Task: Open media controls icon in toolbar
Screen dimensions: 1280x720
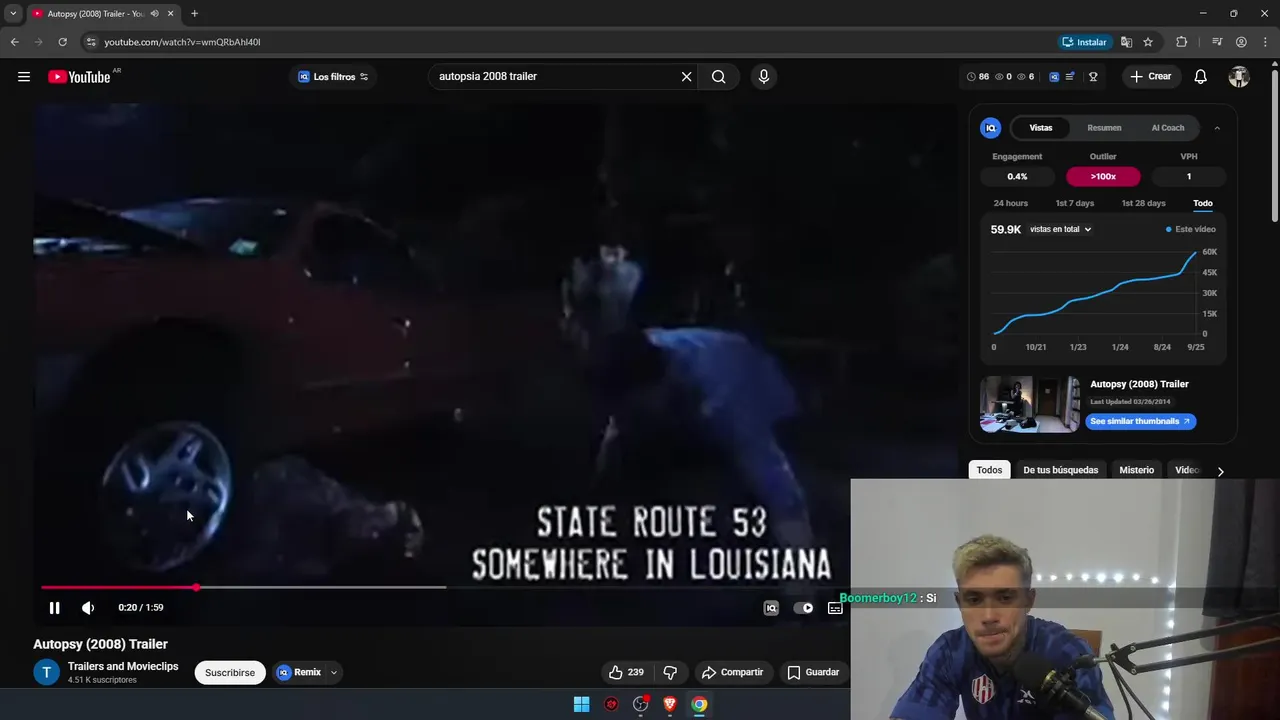Action: 1217,42
